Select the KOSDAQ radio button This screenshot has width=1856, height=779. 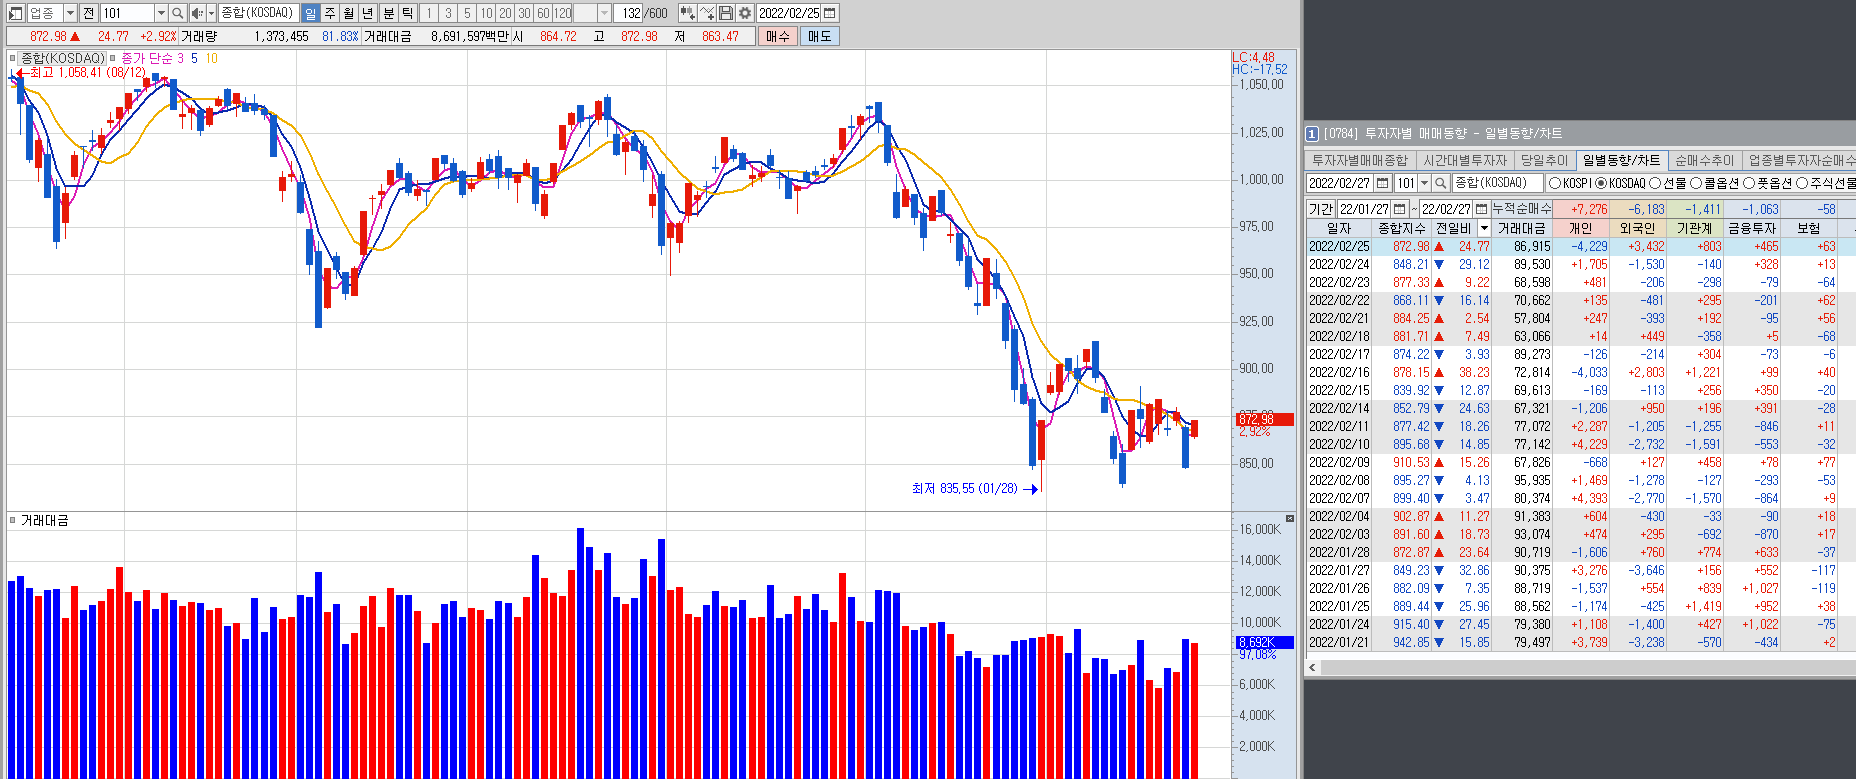click(1601, 183)
